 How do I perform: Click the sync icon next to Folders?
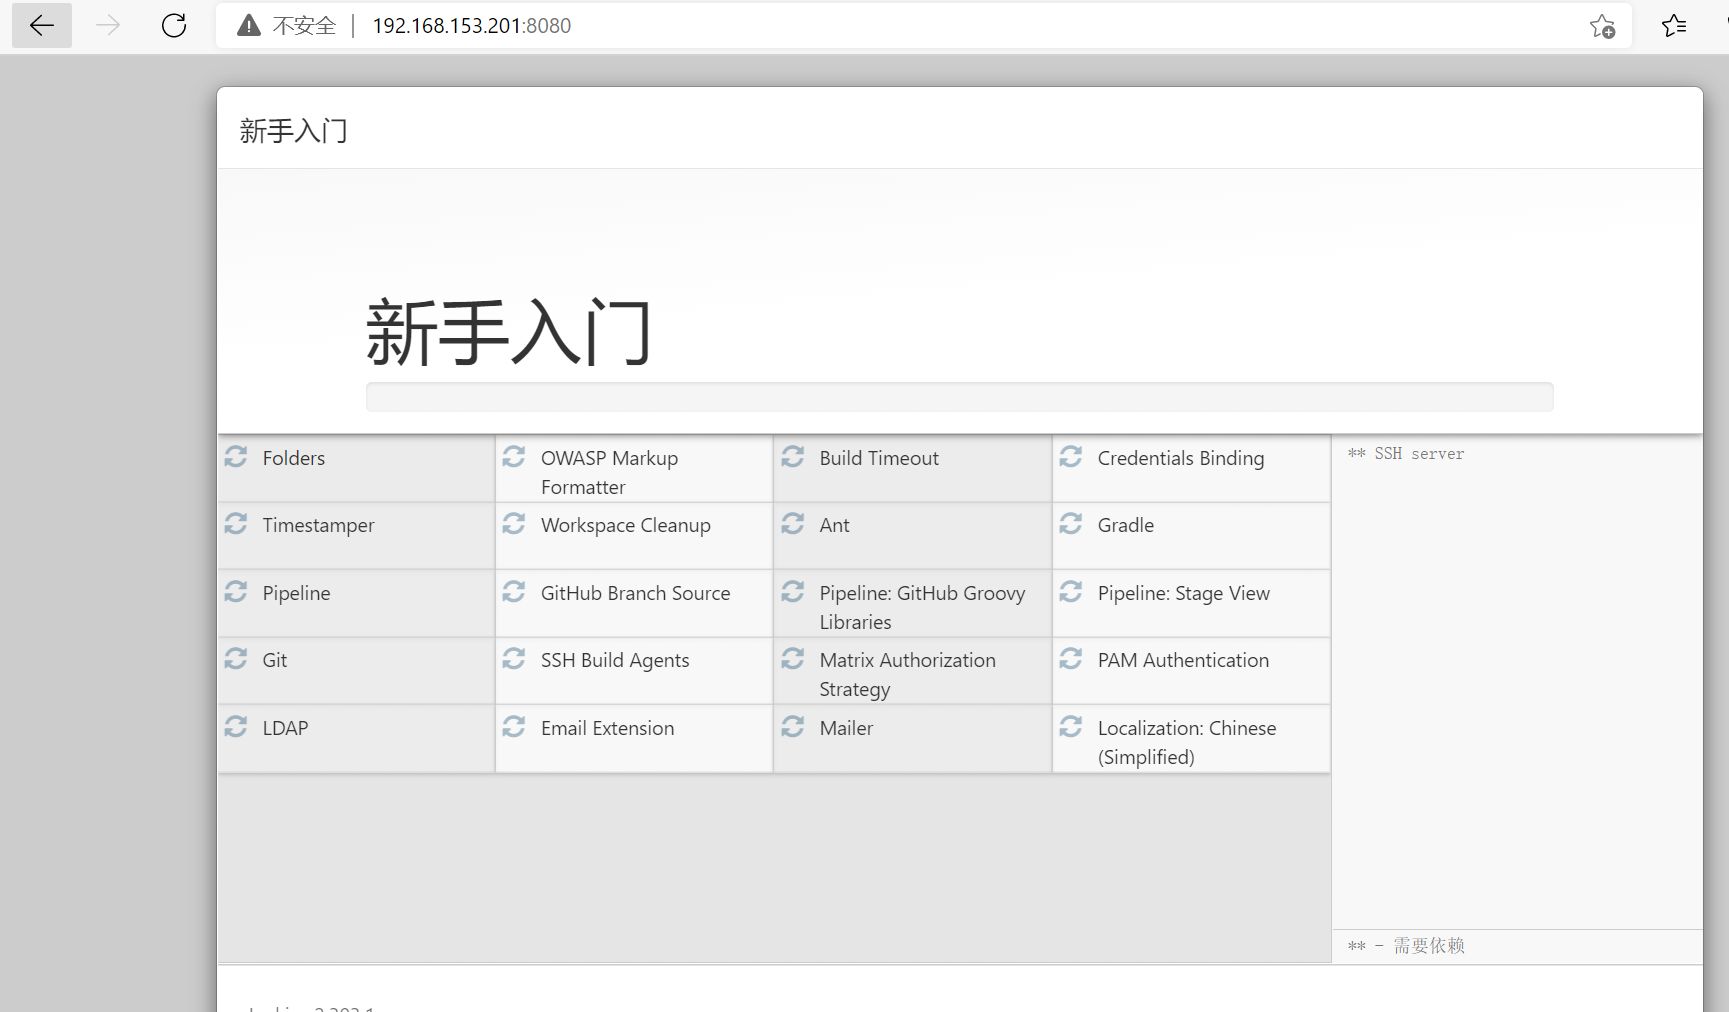click(236, 457)
